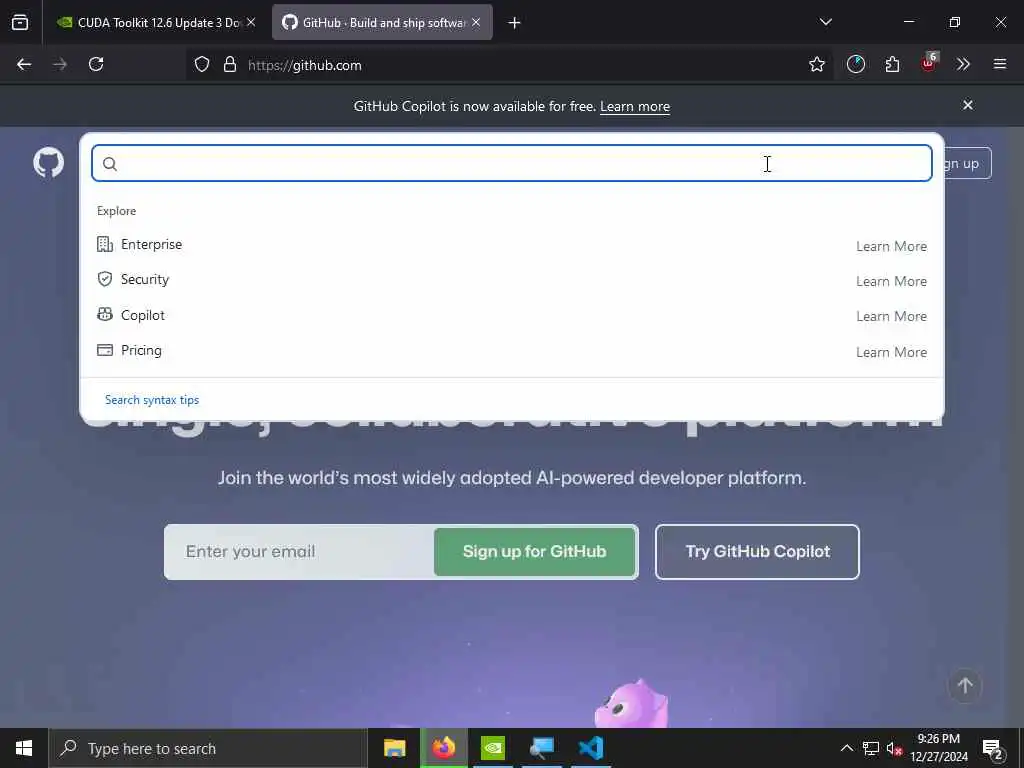This screenshot has width=1024, height=768.
Task: Click the Sign up button in header
Action: click(x=967, y=163)
